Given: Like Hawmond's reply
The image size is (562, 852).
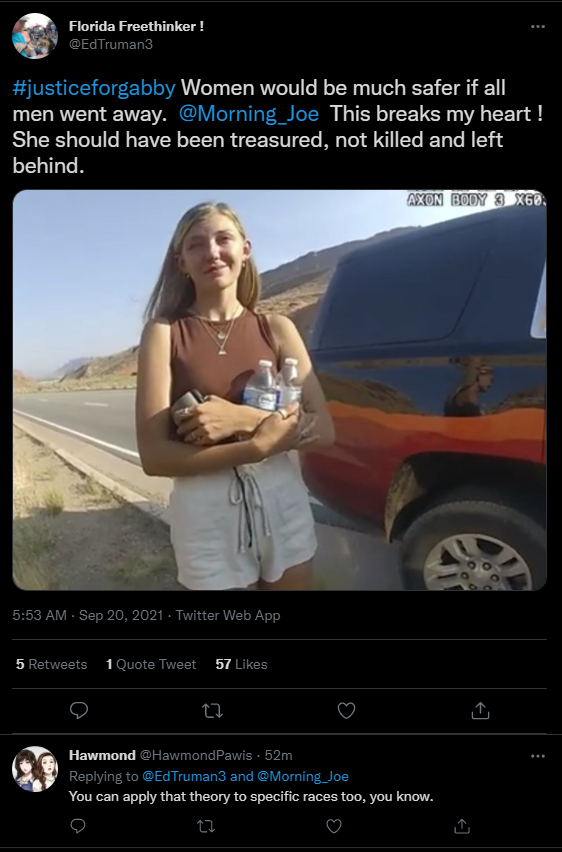Looking at the screenshot, I should [333, 826].
